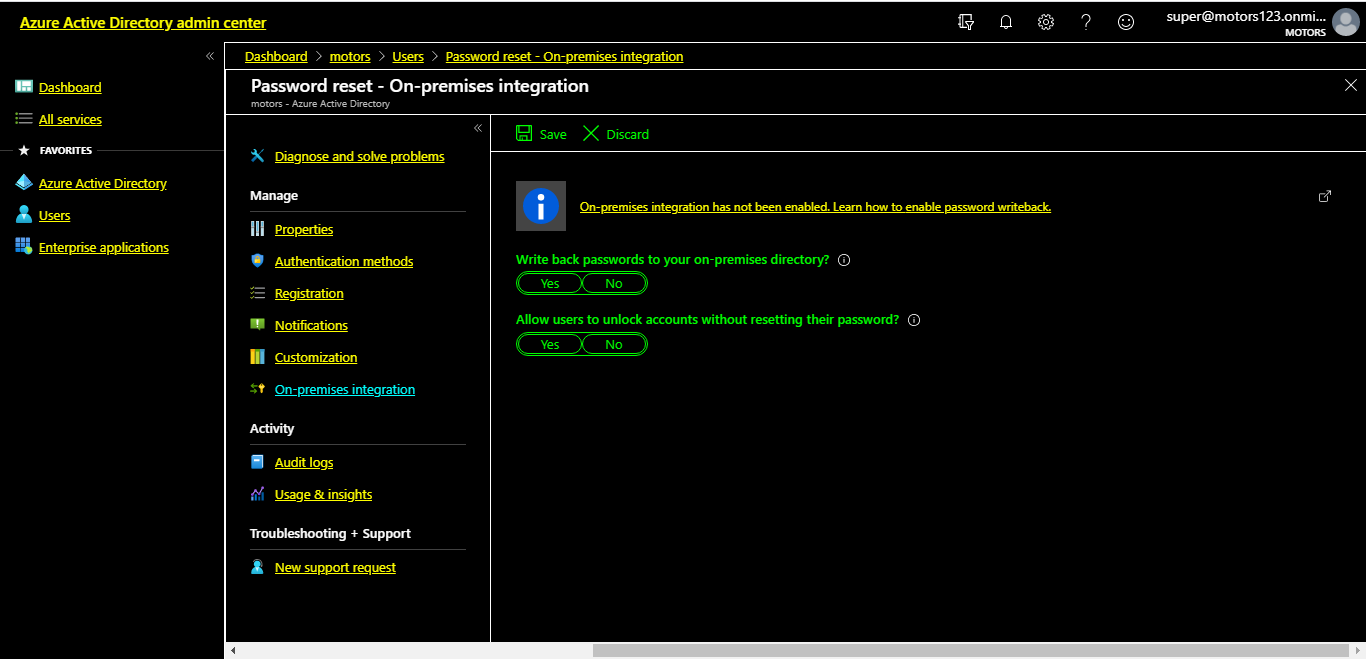Click the blue info icon banner

[541, 206]
